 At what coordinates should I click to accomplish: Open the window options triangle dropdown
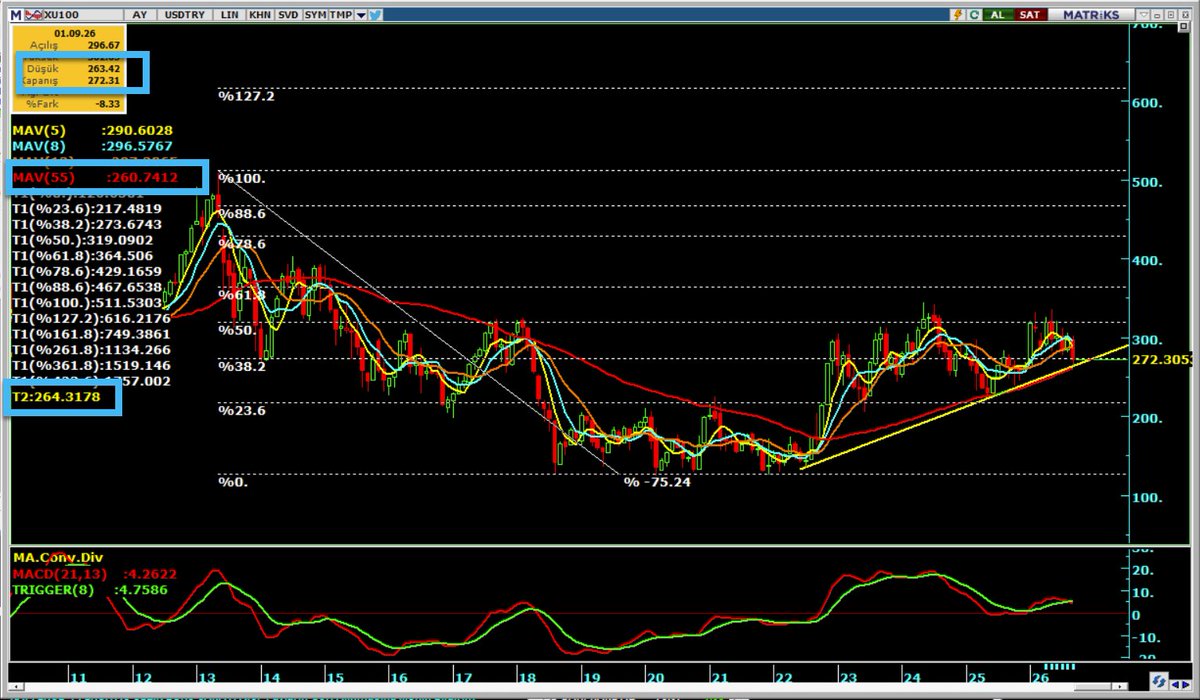1143,15
